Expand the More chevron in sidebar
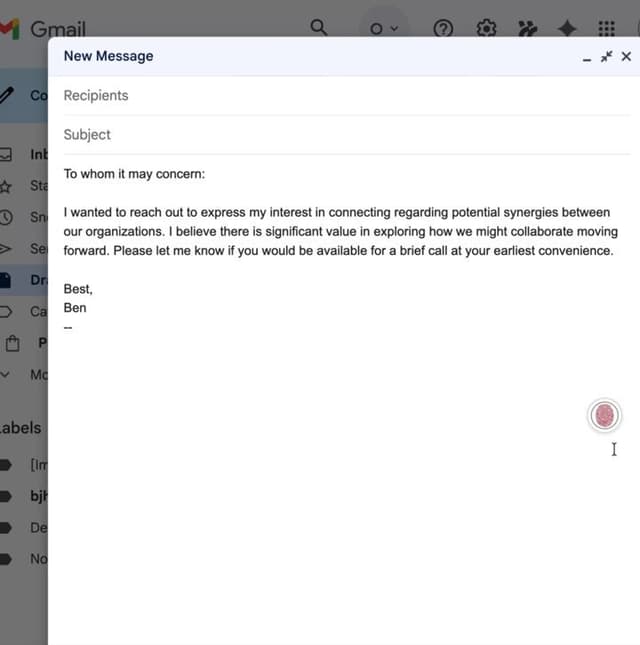 tap(5, 375)
